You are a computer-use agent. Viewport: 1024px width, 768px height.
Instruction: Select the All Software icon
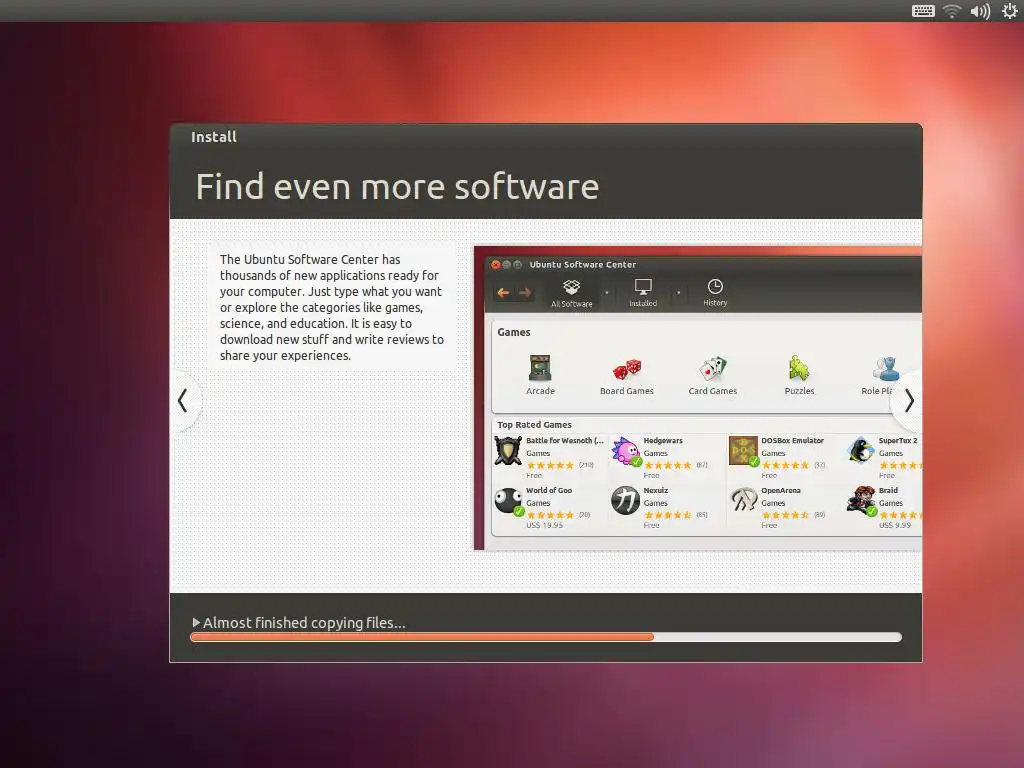(x=571, y=287)
